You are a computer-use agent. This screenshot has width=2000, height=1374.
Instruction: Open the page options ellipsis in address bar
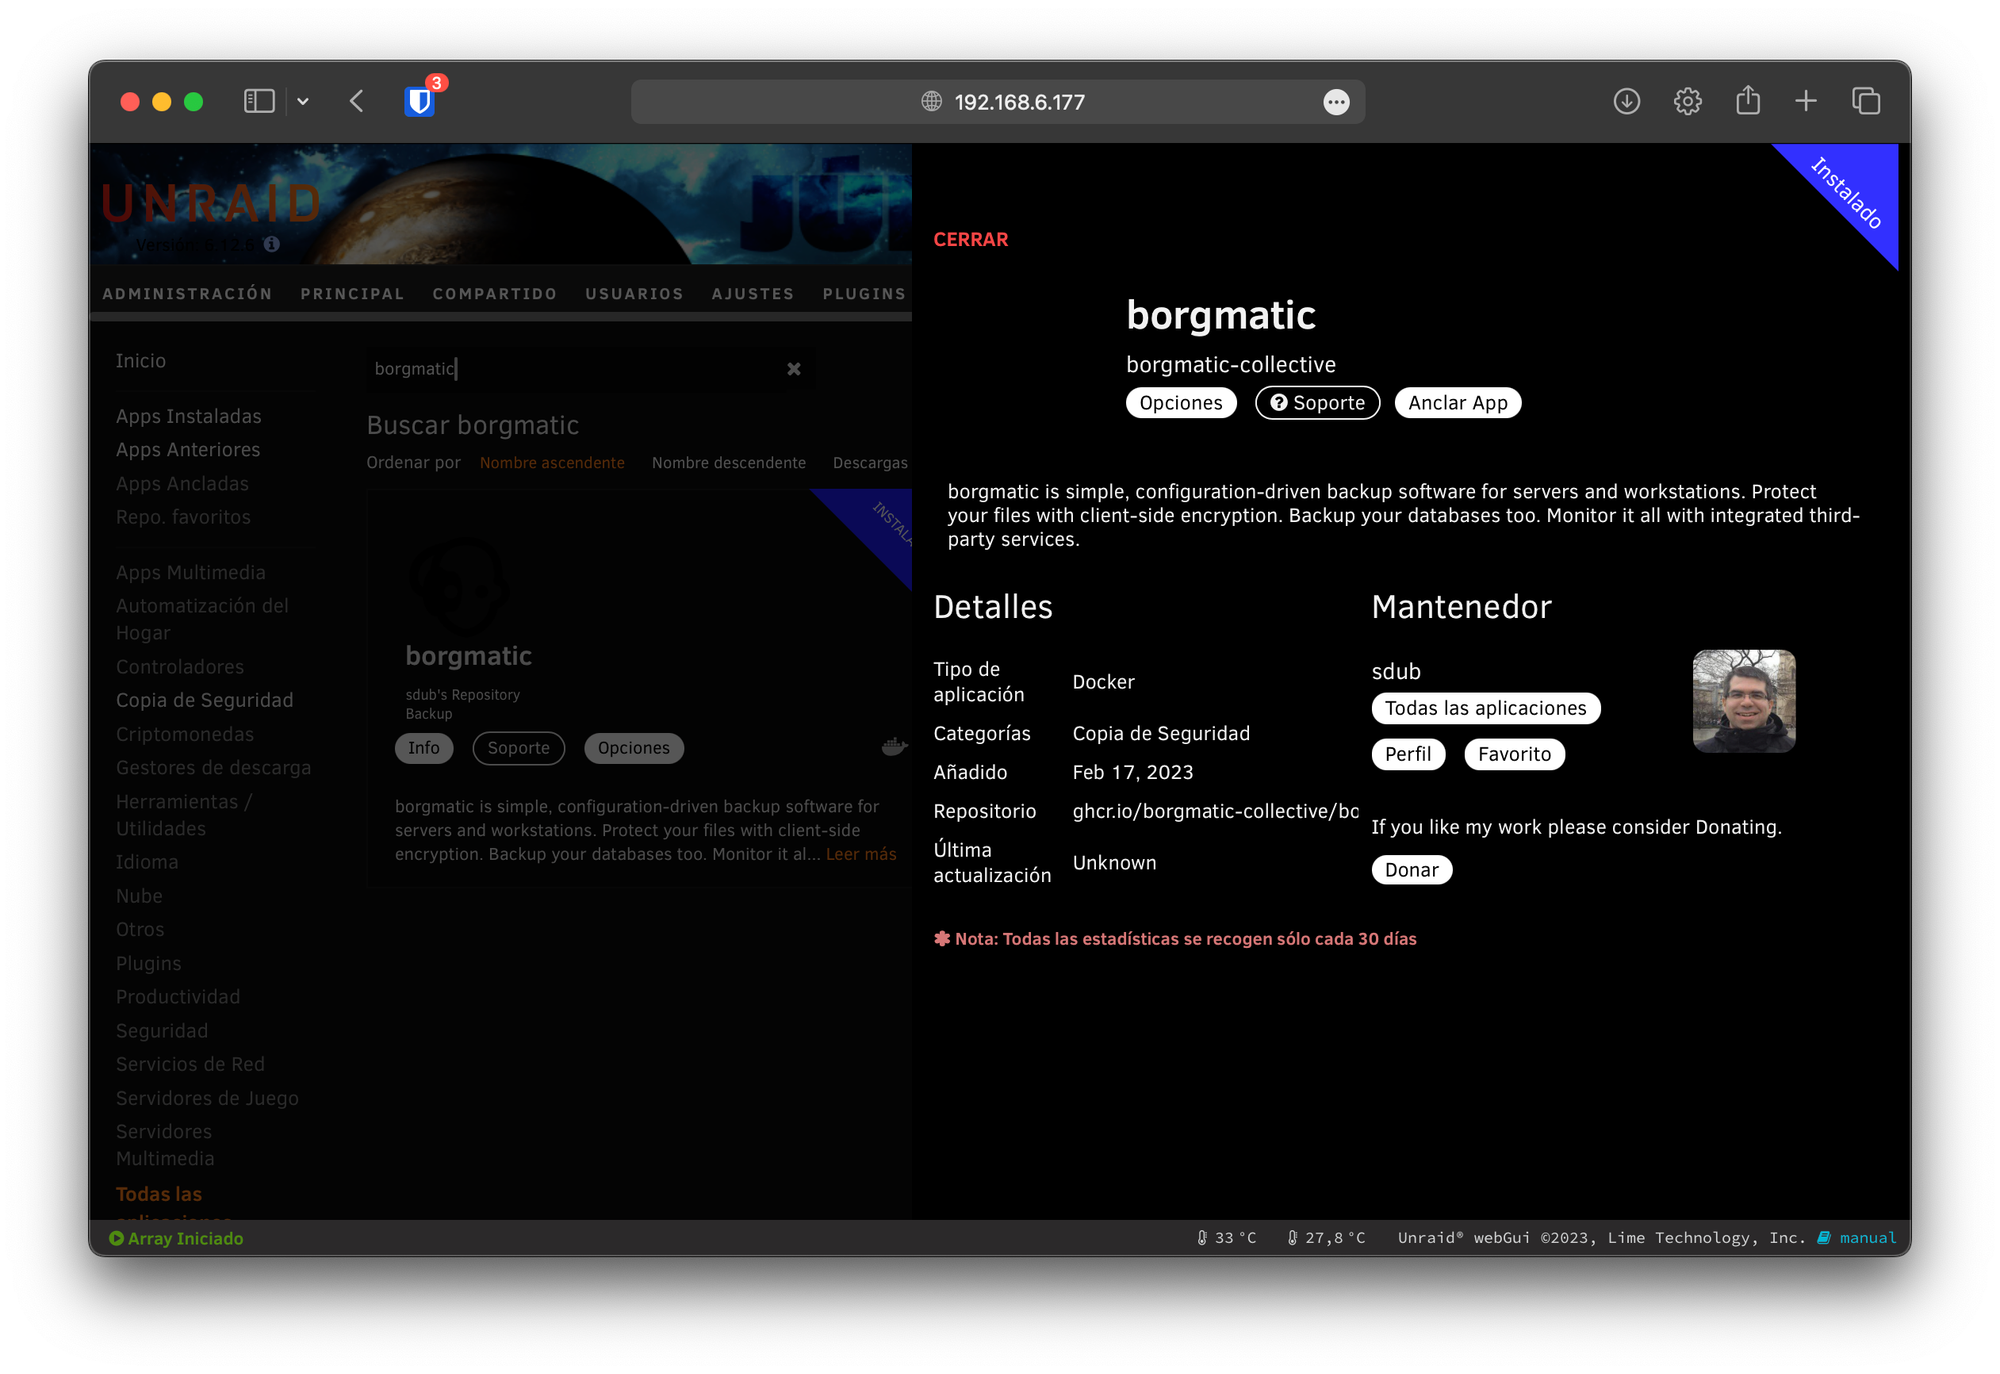tap(1336, 102)
